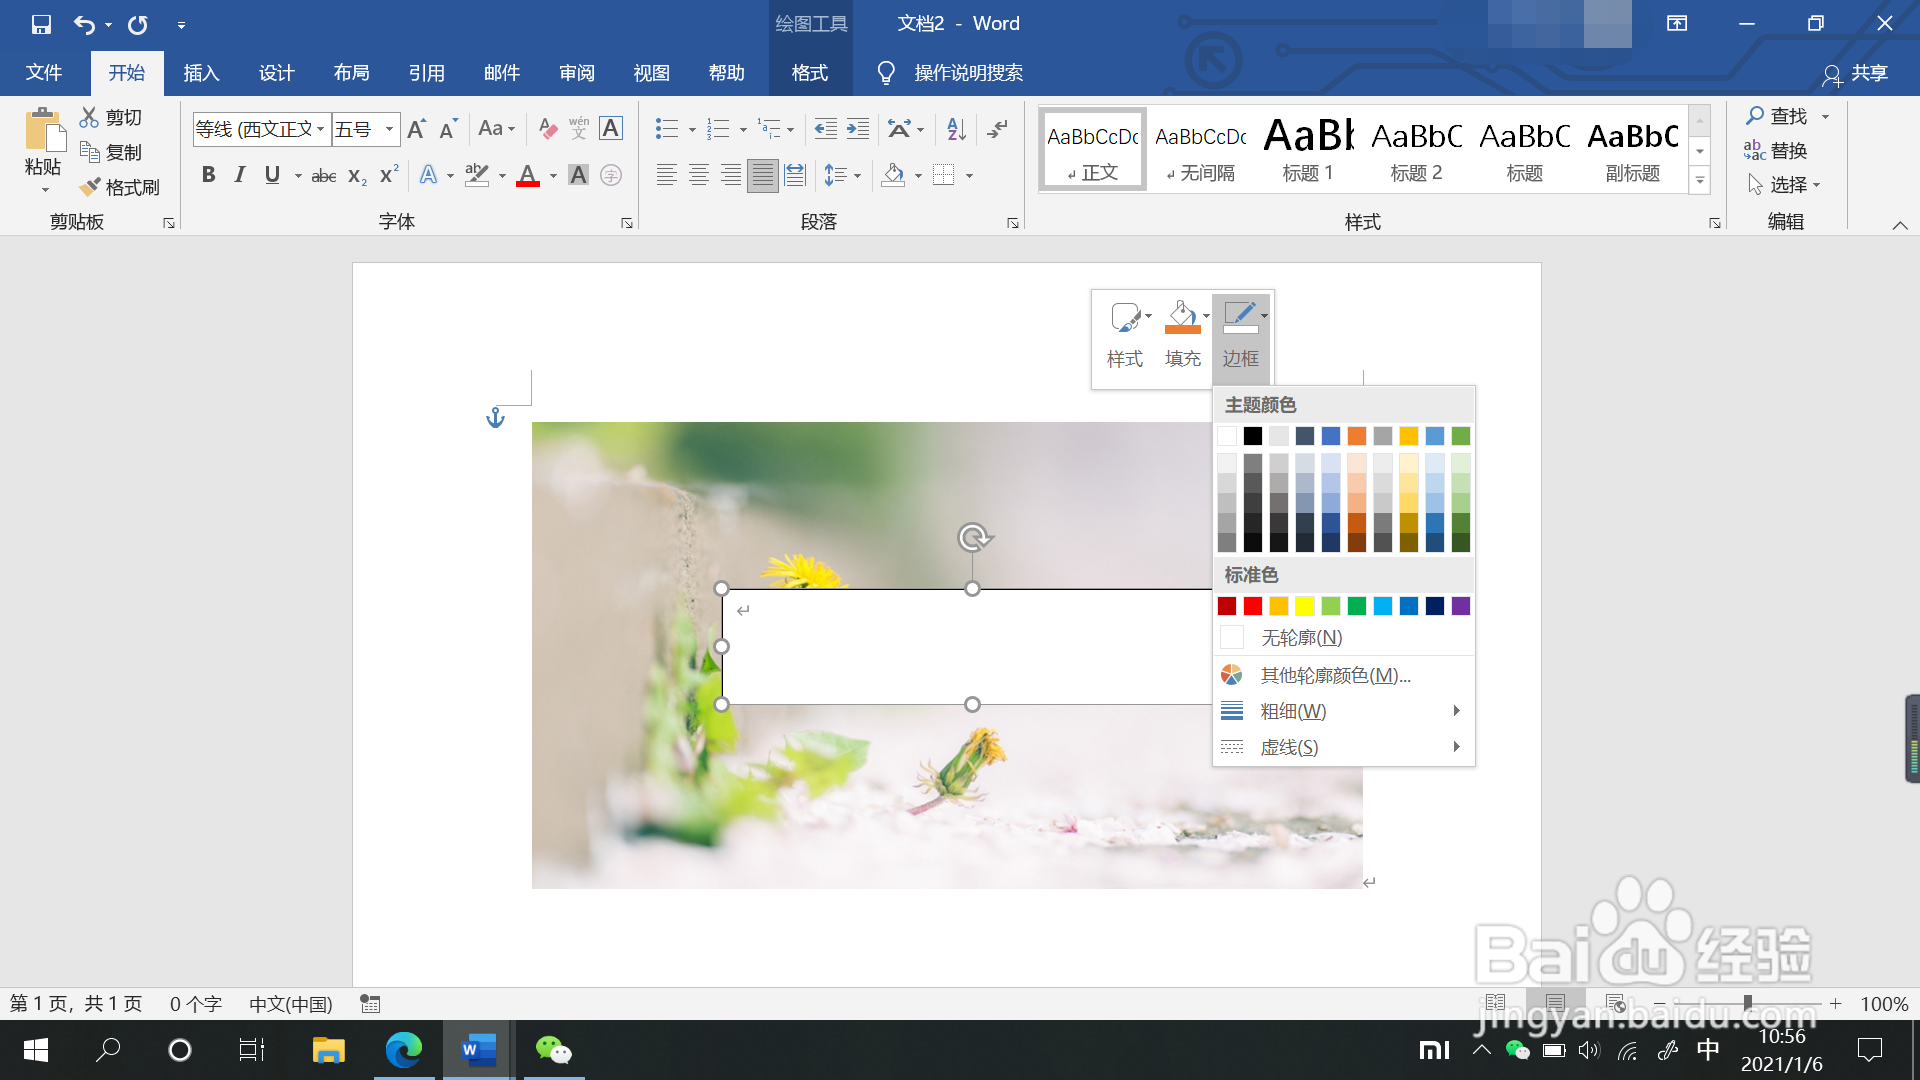The width and height of the screenshot is (1920, 1080).
Task: Toggle Justify paragraph alignment
Action: pyautogui.click(x=762, y=175)
